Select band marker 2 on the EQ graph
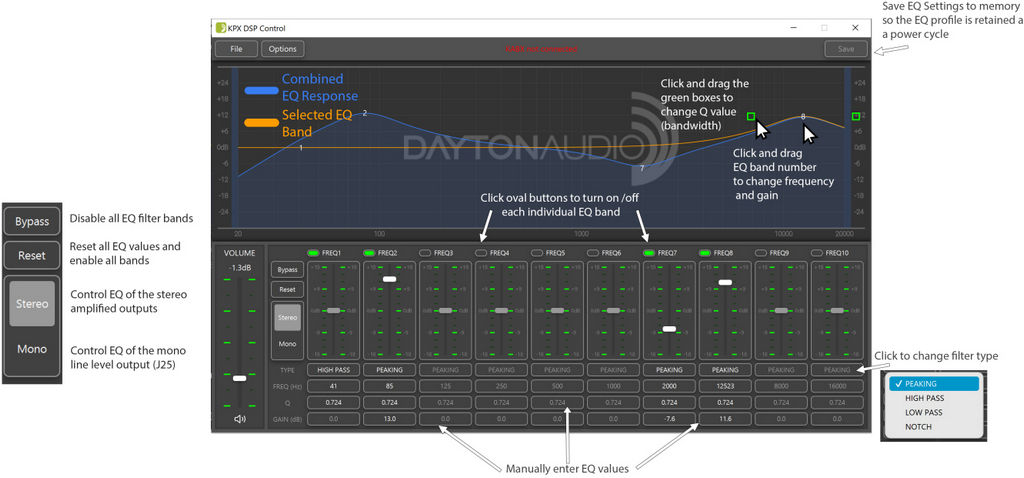The width and height of the screenshot is (1024, 478). (x=364, y=114)
